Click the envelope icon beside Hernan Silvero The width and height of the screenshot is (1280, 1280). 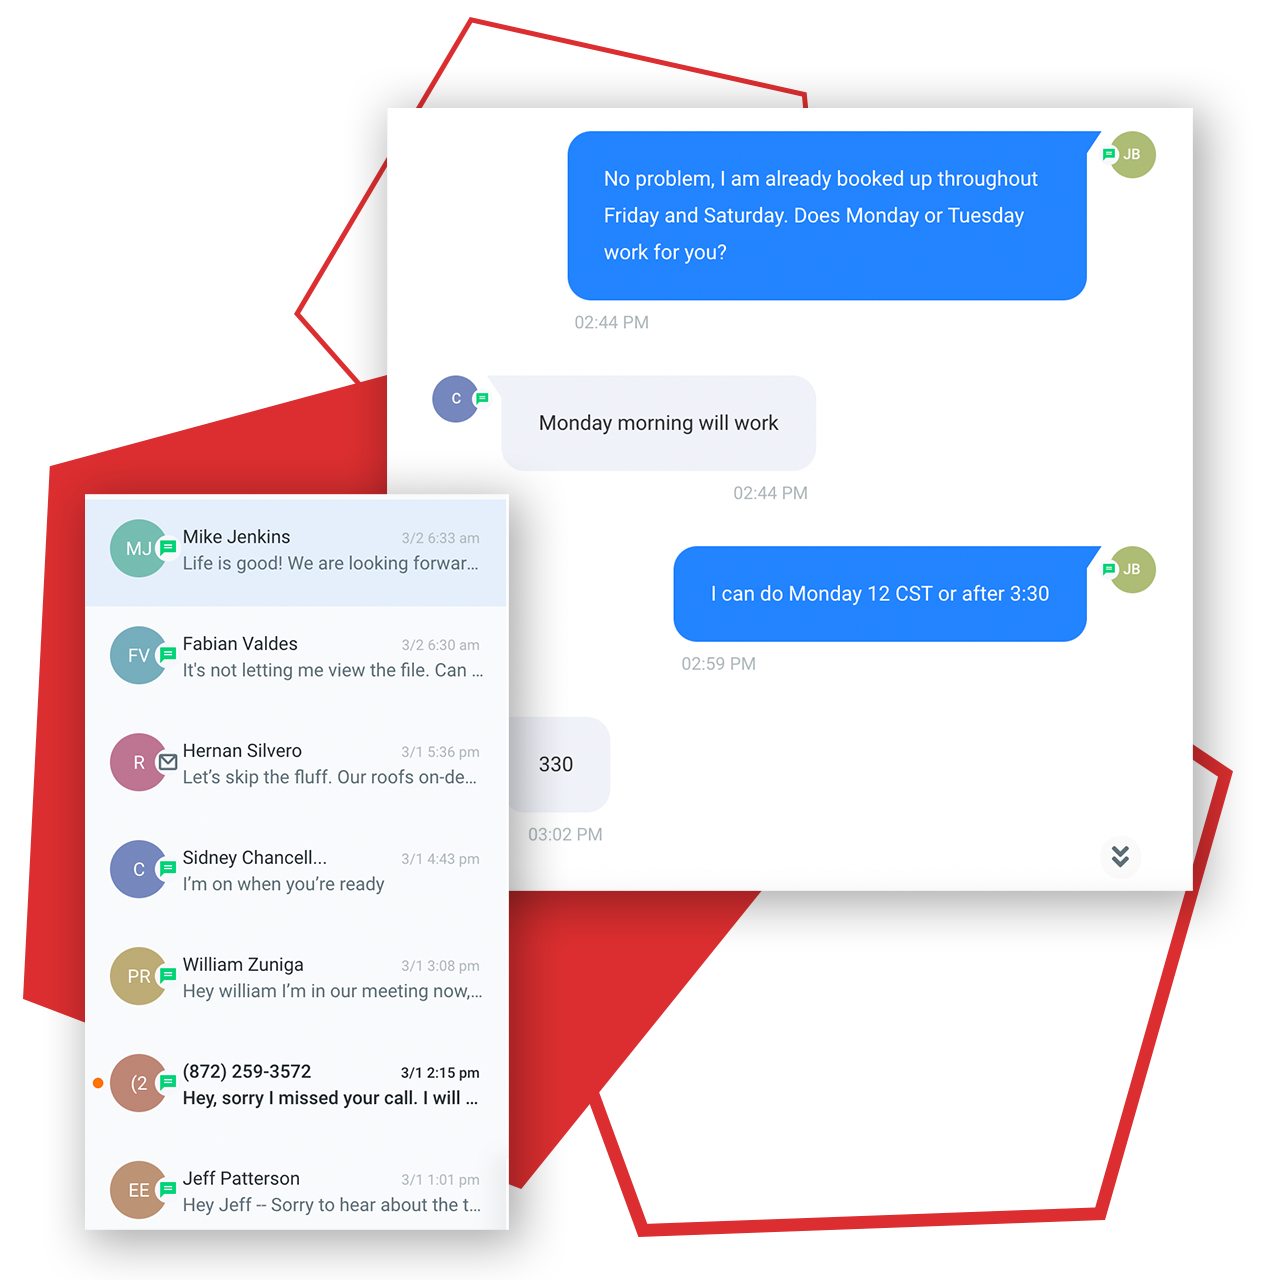tap(168, 762)
